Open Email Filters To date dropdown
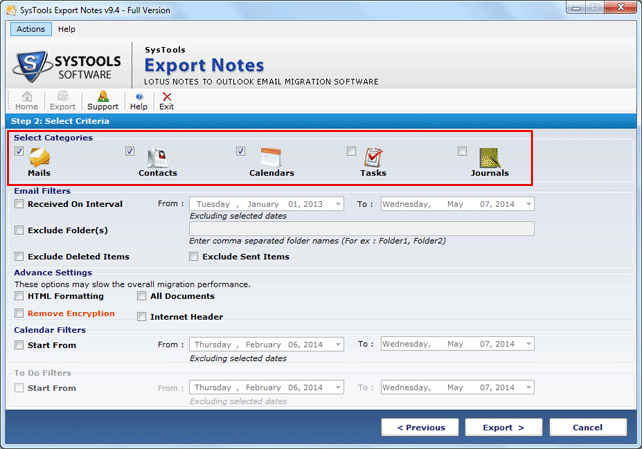 pos(529,204)
